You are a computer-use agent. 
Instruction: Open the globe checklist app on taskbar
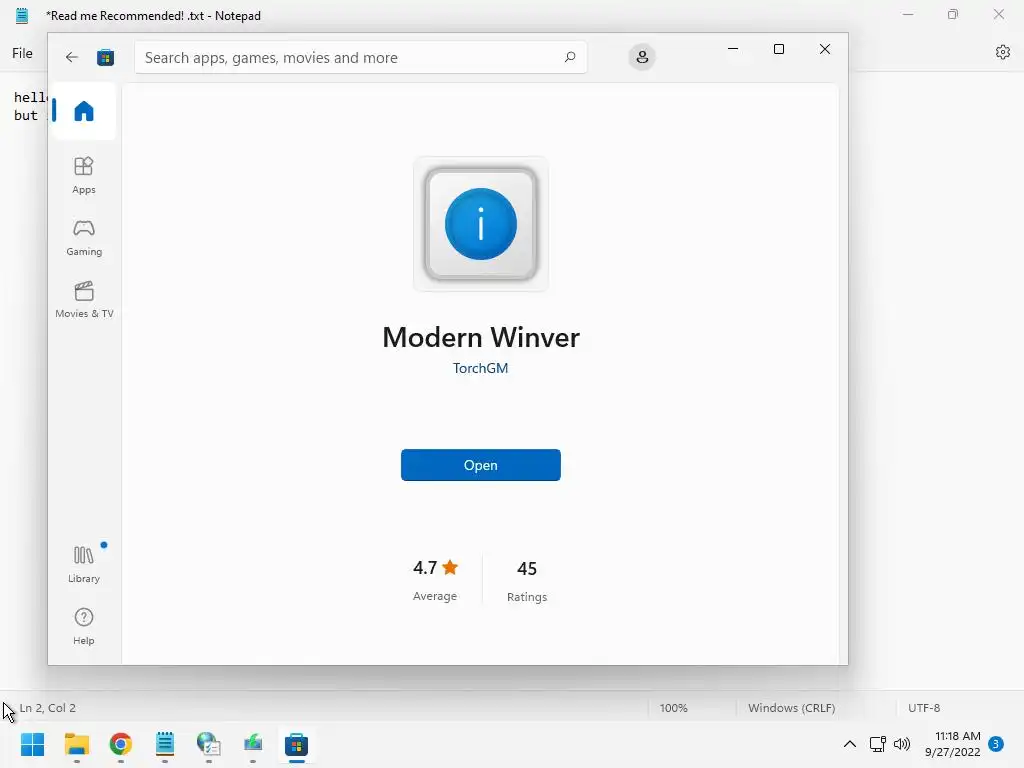pos(208,744)
